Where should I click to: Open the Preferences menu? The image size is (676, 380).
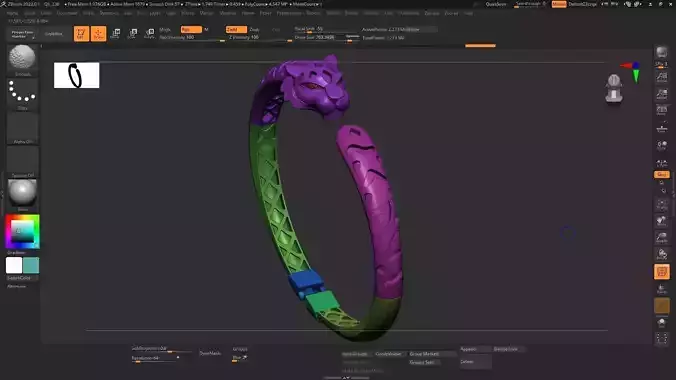289,13
